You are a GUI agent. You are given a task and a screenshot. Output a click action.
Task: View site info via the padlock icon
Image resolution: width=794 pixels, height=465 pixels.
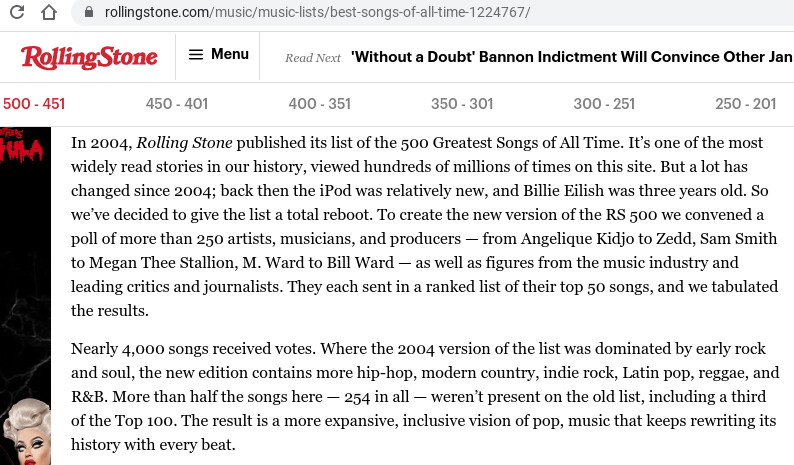coord(89,12)
